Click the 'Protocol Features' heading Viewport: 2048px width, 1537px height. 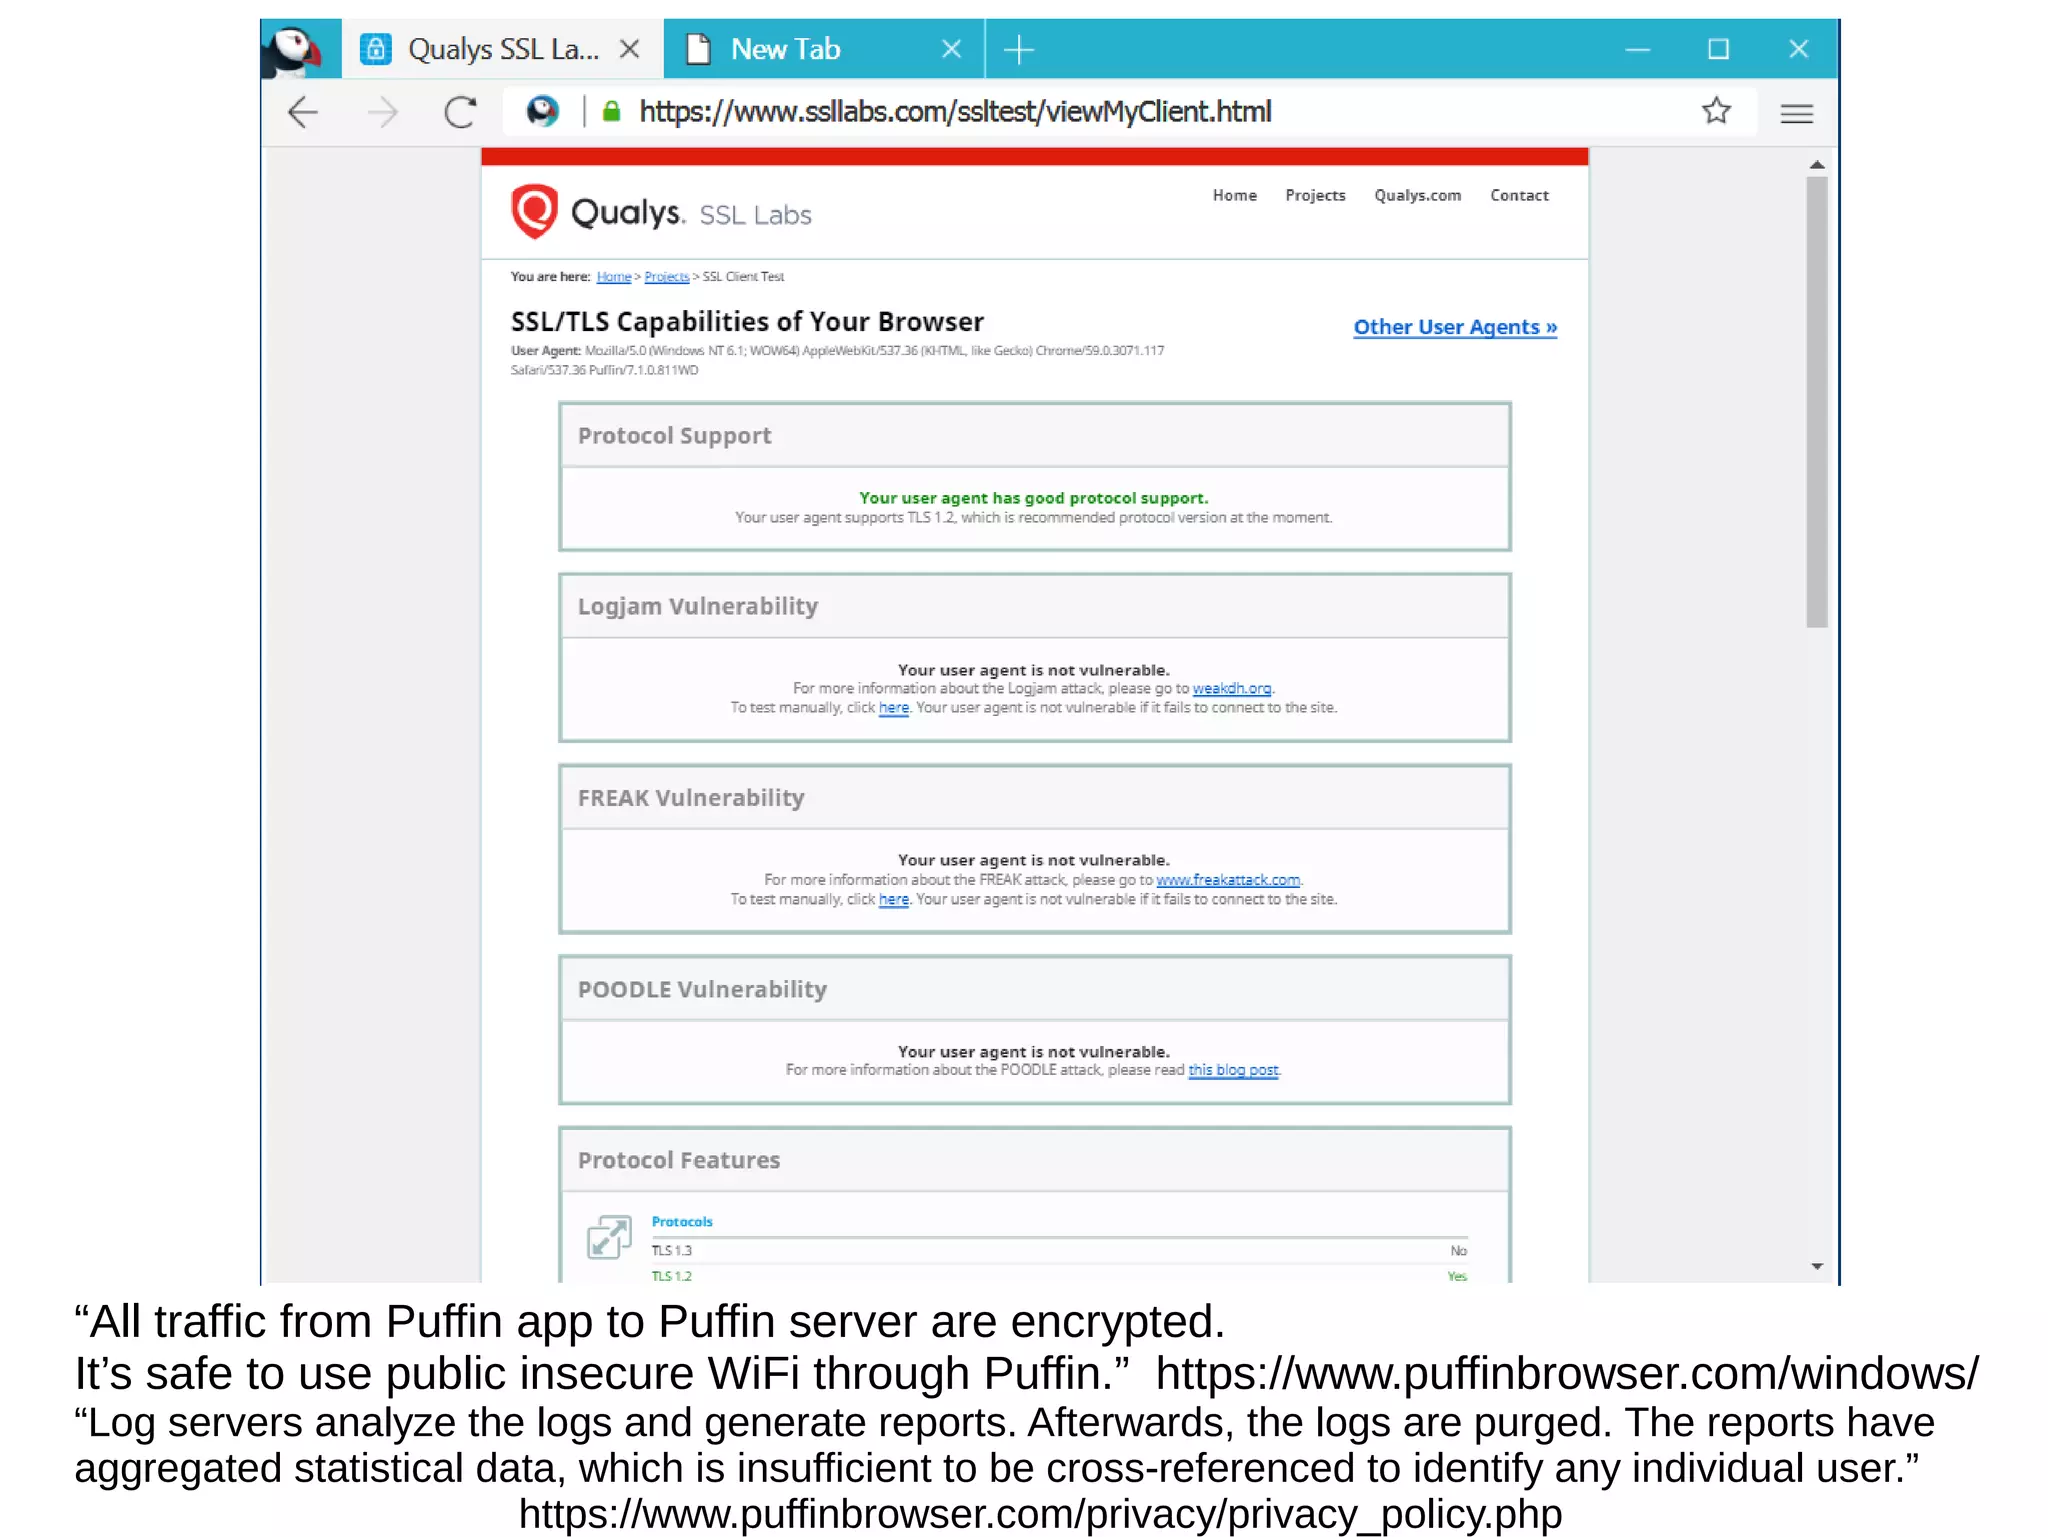[678, 1160]
